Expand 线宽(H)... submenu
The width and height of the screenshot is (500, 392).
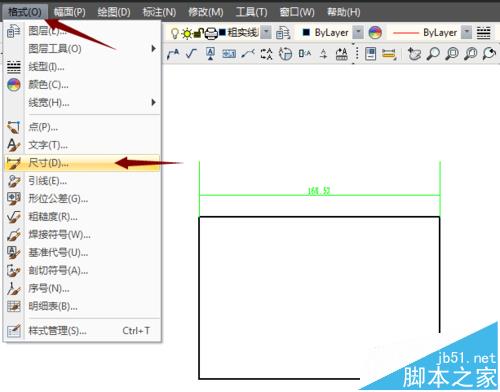[82, 102]
